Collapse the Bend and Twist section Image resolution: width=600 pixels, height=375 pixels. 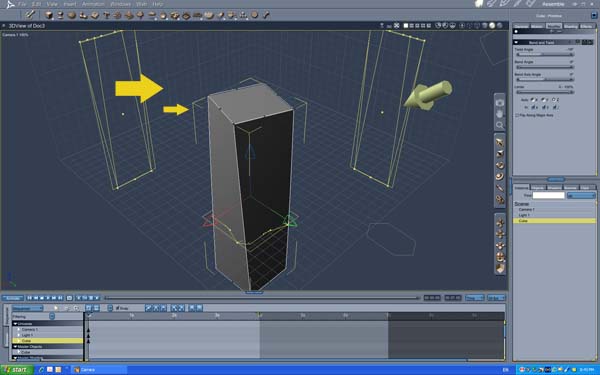516,42
